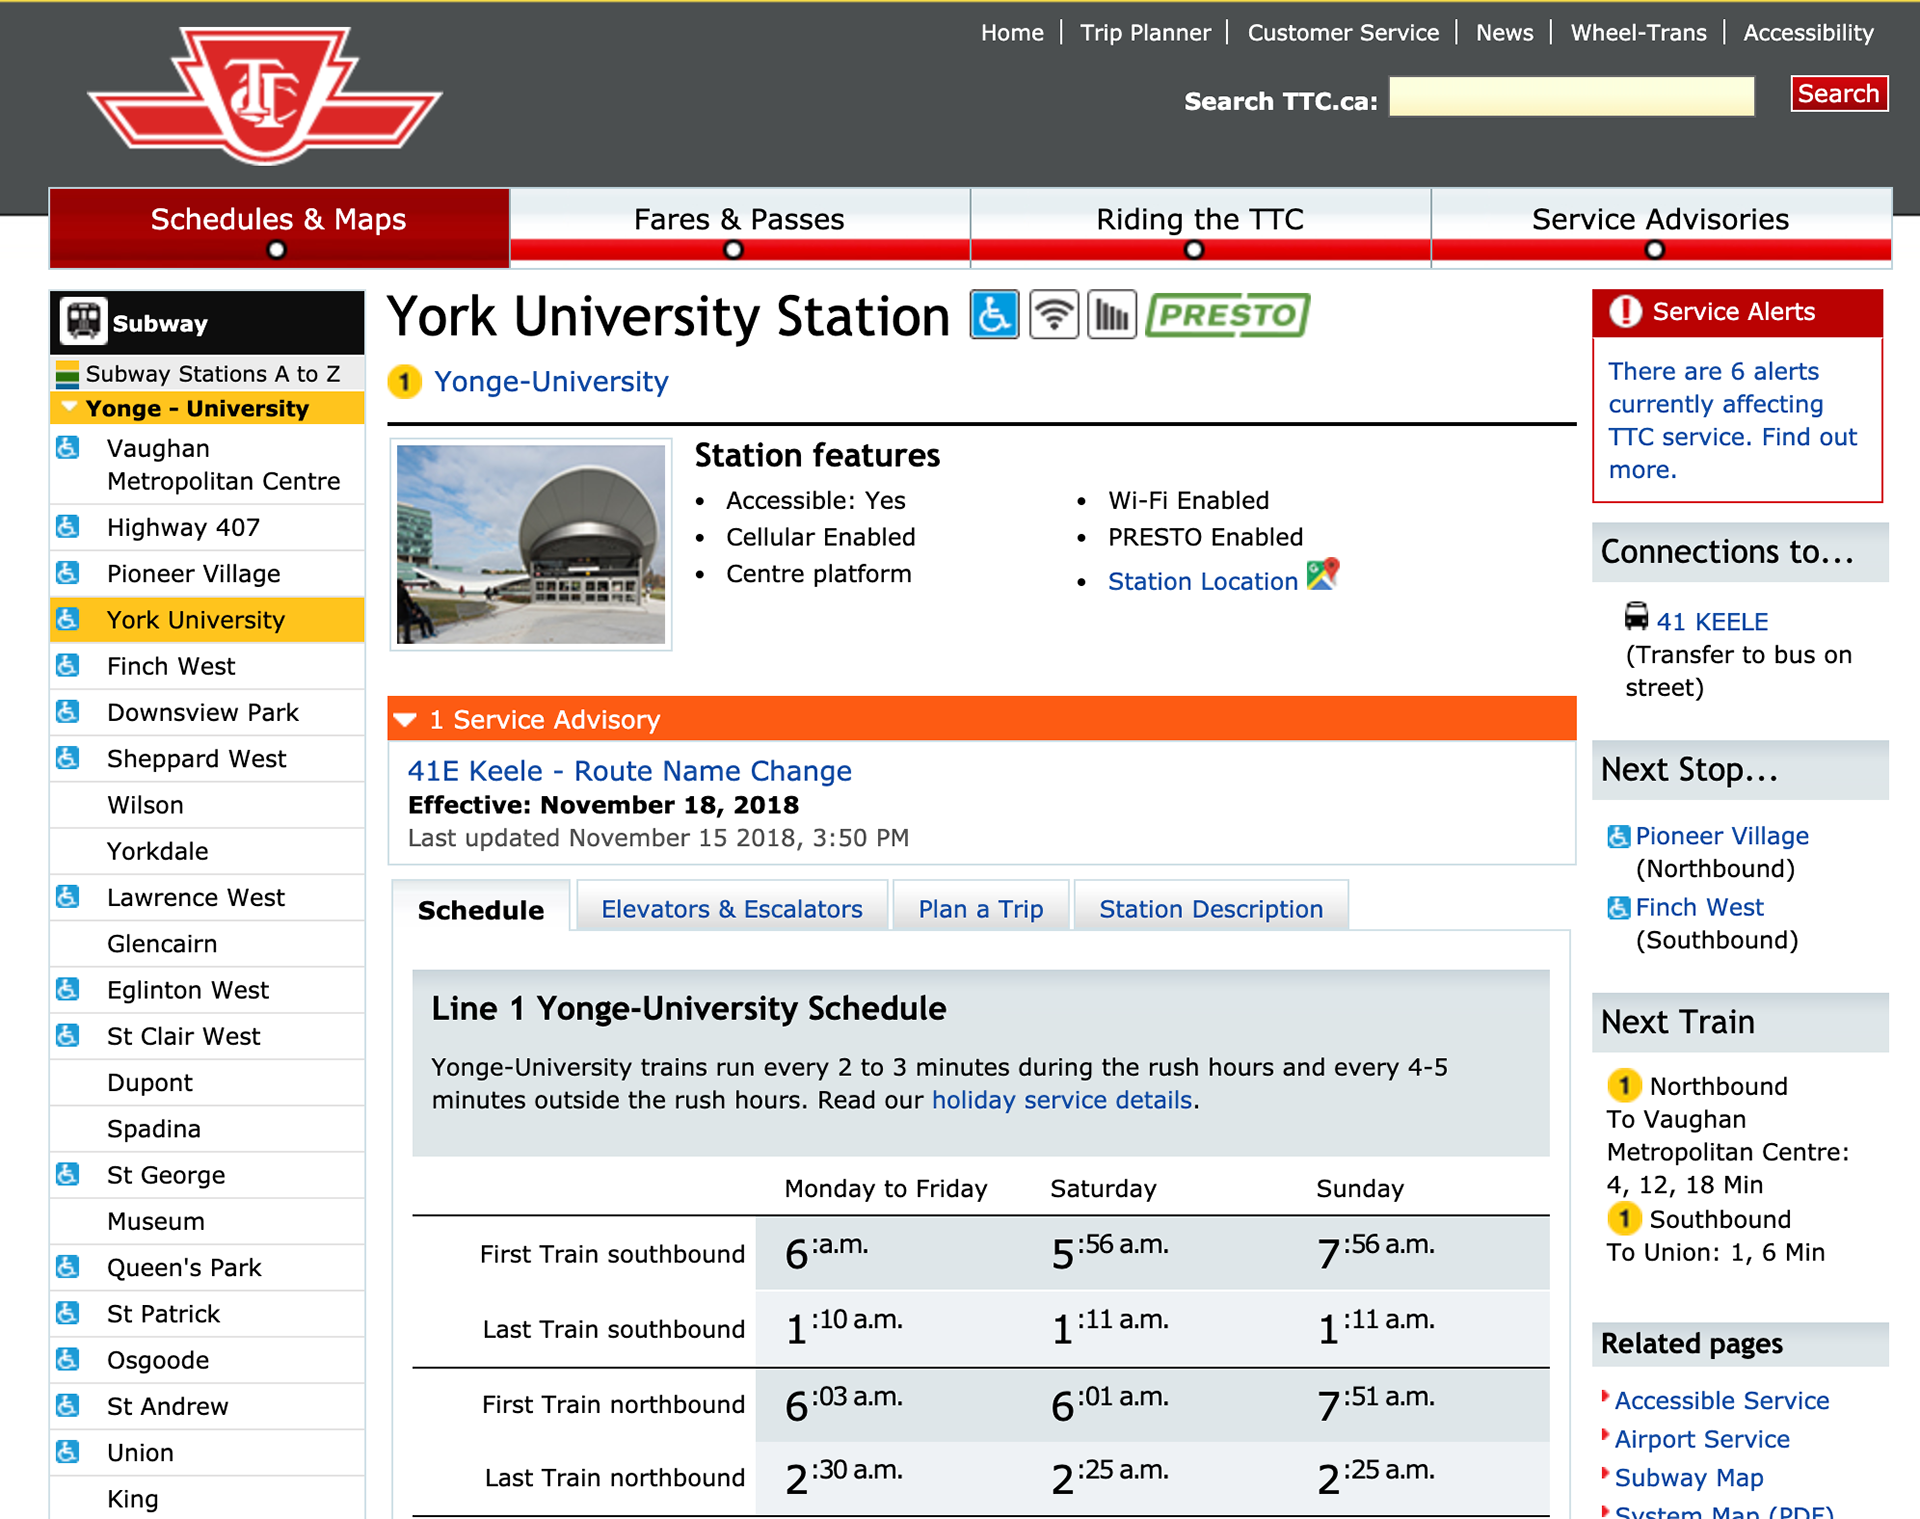Open the Fares & Passes menu

tap(739, 221)
